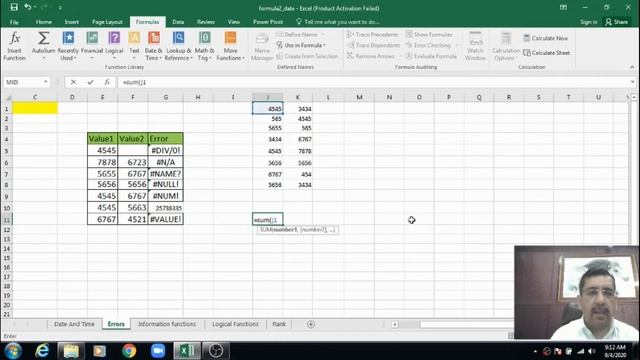
Task: Click the AutoSum sigma icon
Action: [43, 38]
